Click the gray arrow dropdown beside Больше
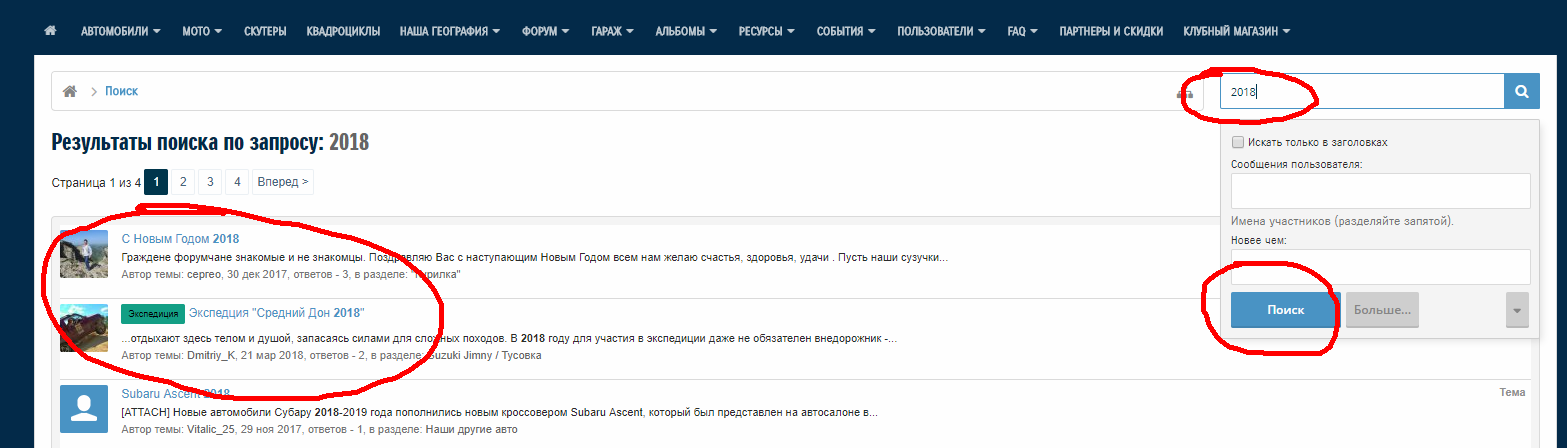The image size is (1567, 448). point(1517,311)
